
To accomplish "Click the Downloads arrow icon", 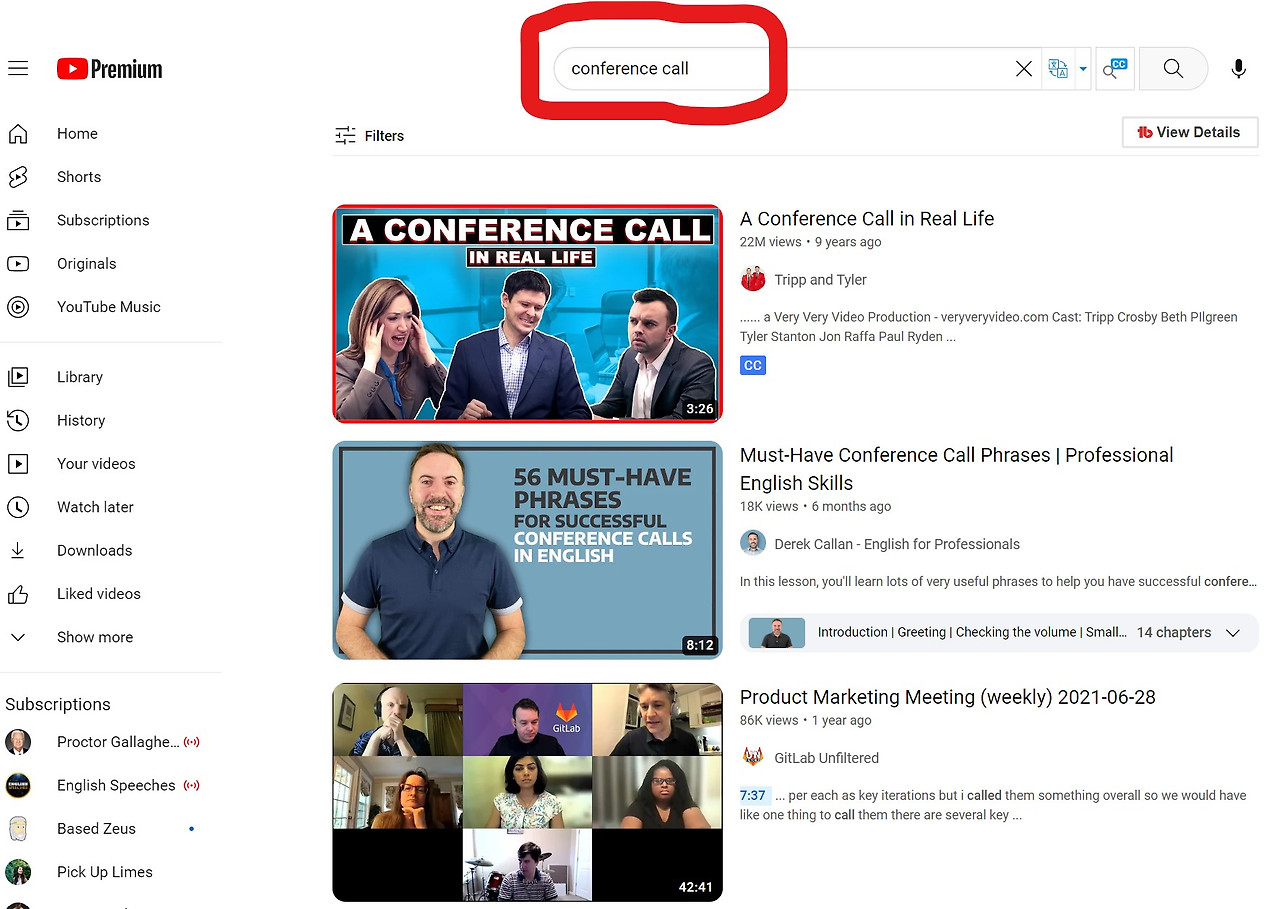I will (x=18, y=551).
